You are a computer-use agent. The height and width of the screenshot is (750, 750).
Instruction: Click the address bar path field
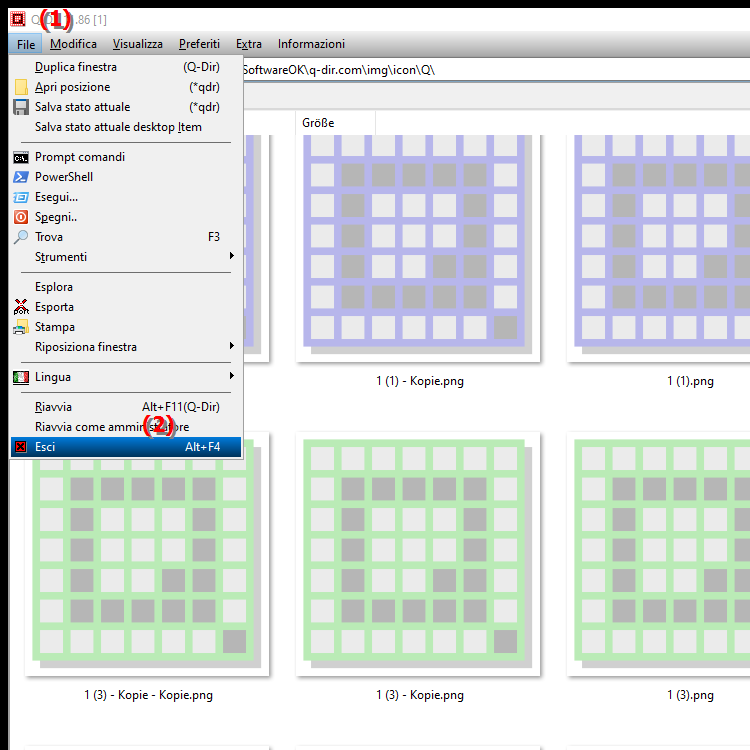[496, 70]
